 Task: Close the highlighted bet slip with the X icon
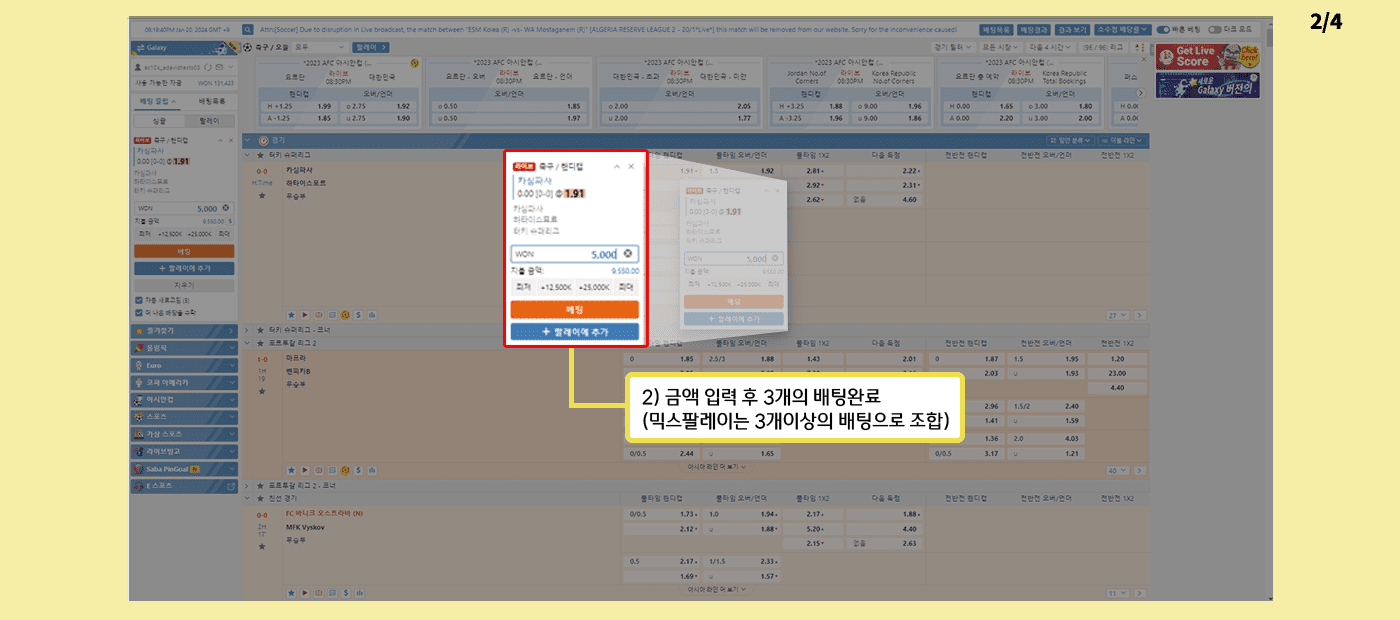click(x=631, y=166)
